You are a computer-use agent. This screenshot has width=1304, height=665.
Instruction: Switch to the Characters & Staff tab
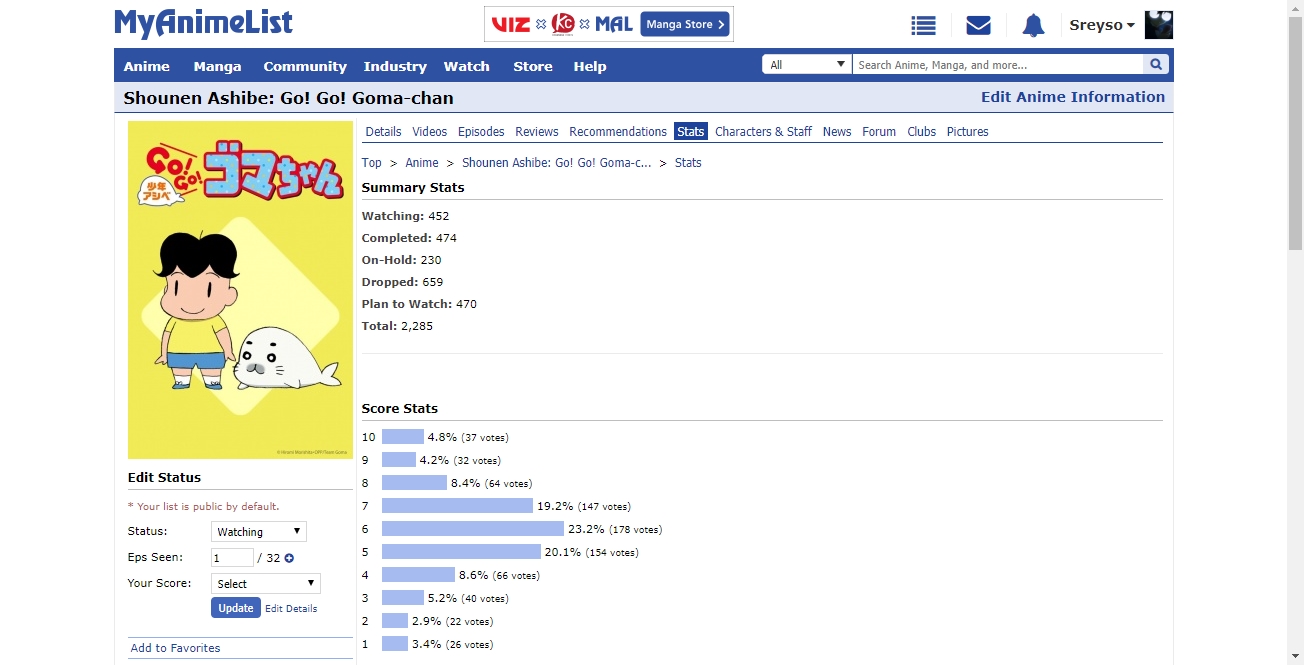pos(763,132)
